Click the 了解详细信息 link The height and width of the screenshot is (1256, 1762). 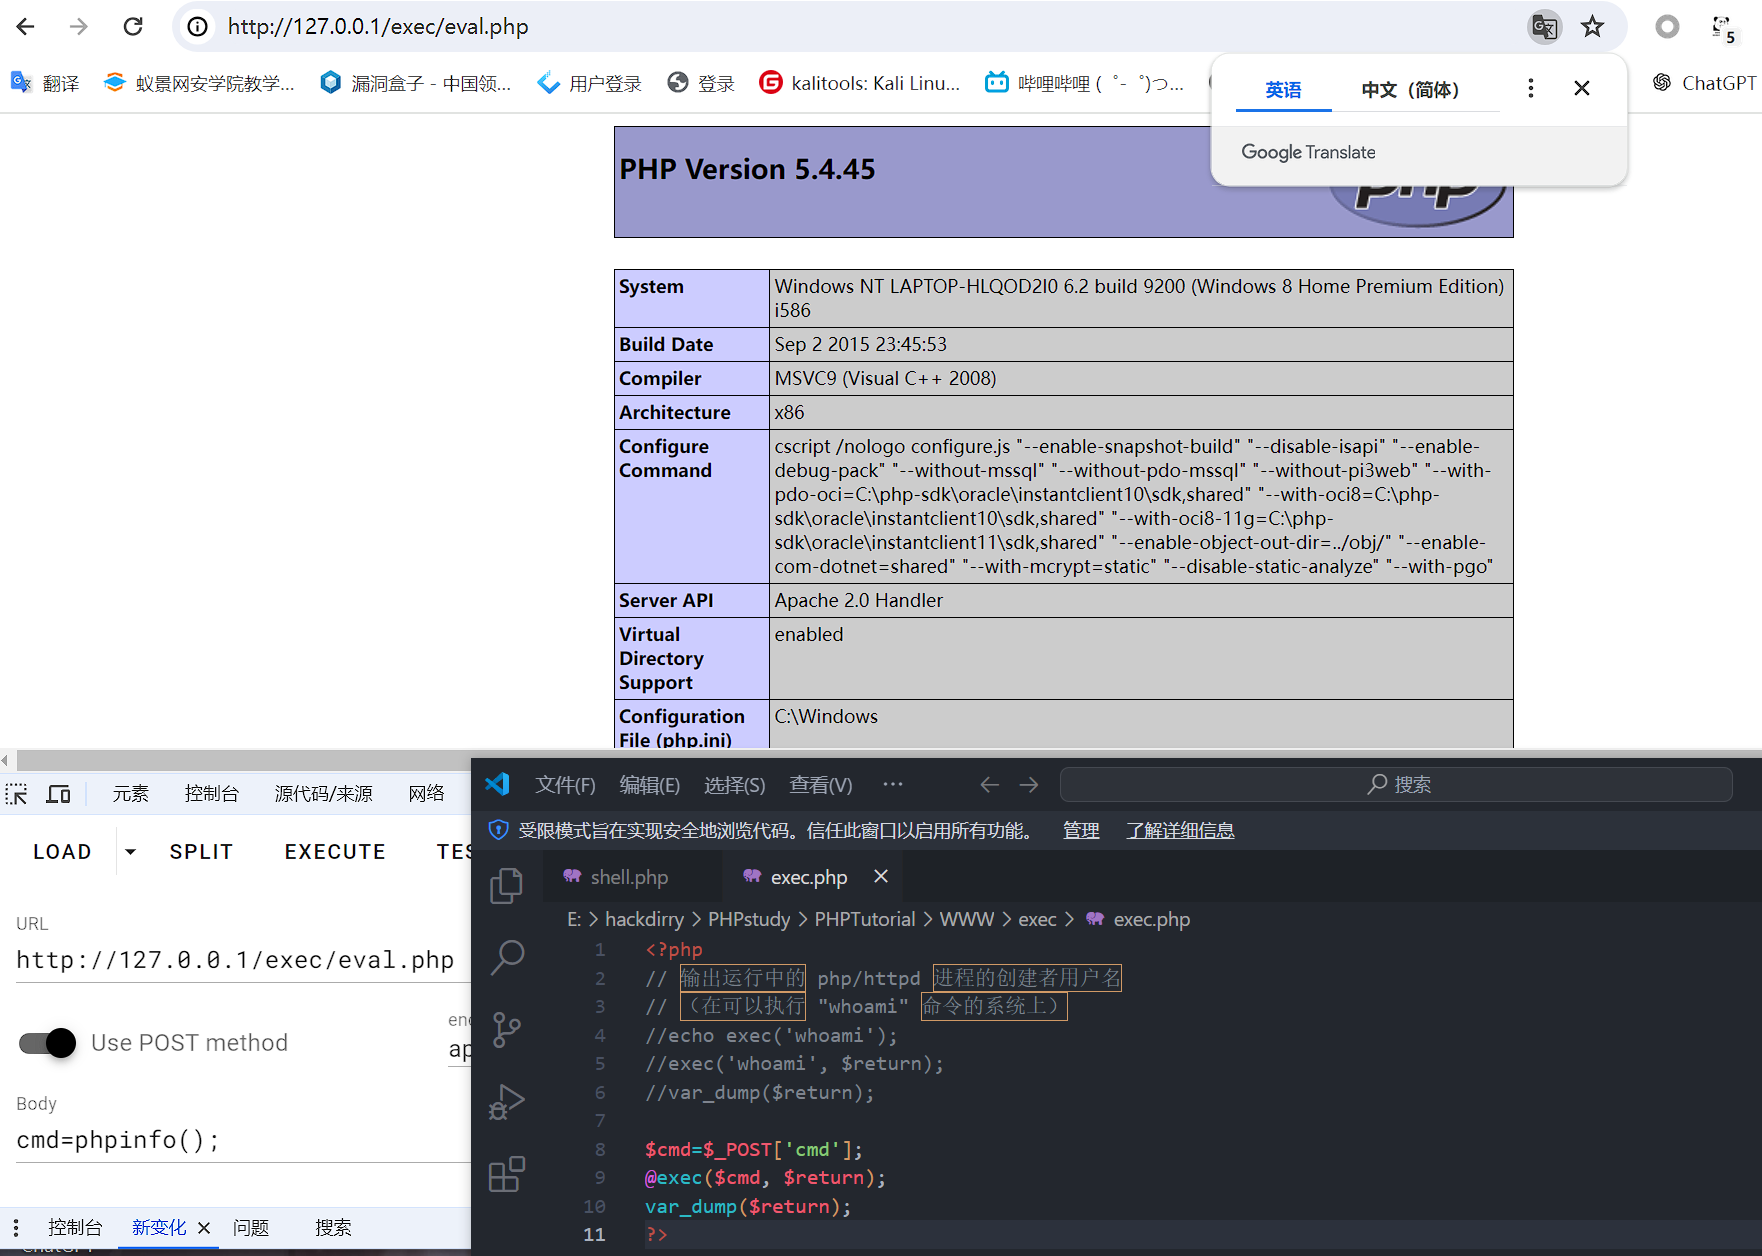click(1180, 831)
